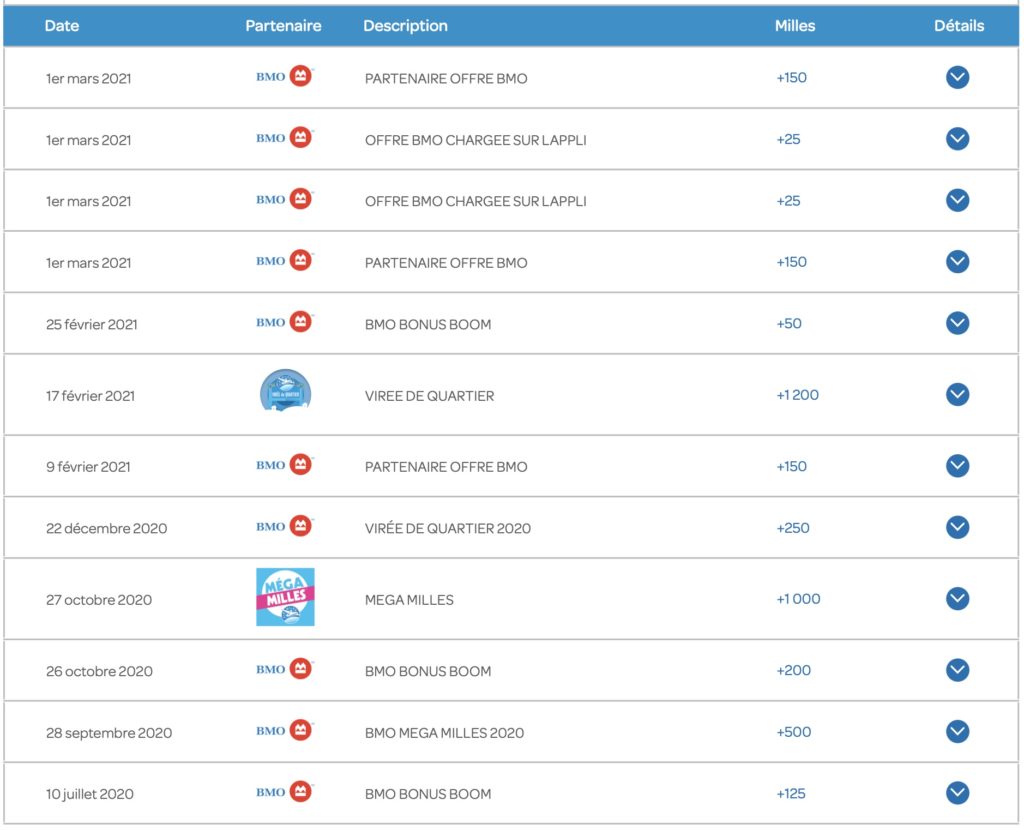Click BMO logo in 28 septembre 2020 row
The image size is (1024, 830).
(x=285, y=731)
